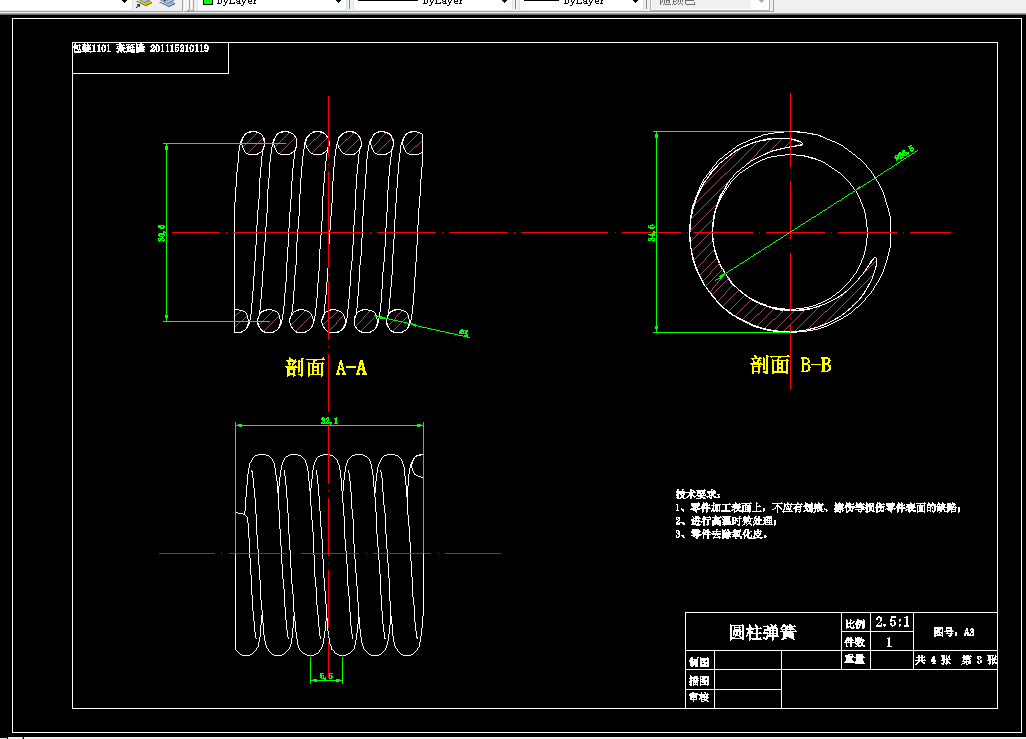1026x739 pixels.
Task: Select the title block text 圆柱弹簧
Action: point(762,632)
